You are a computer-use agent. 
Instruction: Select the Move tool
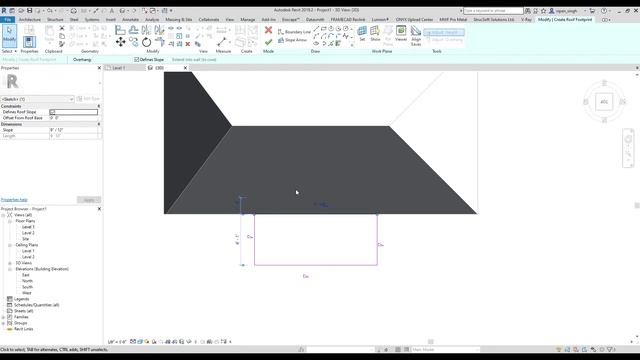point(120,42)
